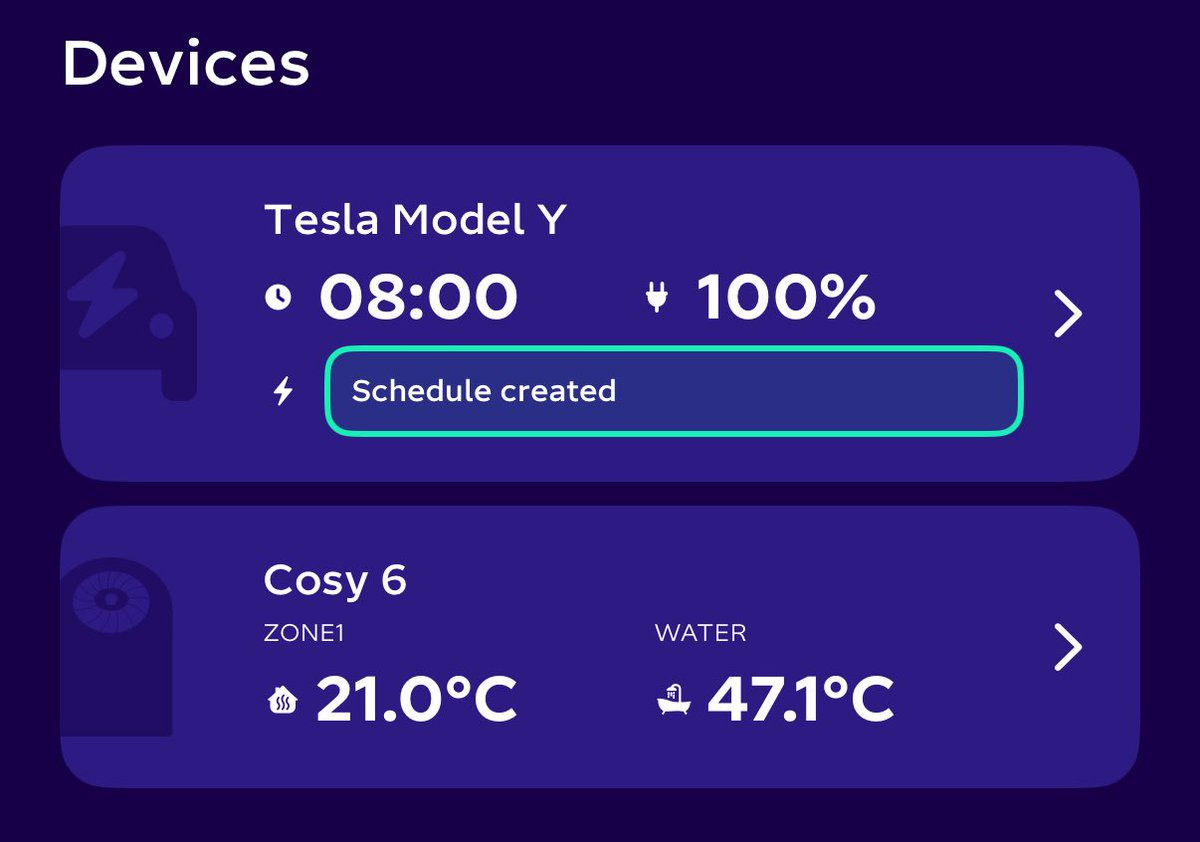
Task: Open Tesla Model Y details chevron
Action: coord(1068,314)
